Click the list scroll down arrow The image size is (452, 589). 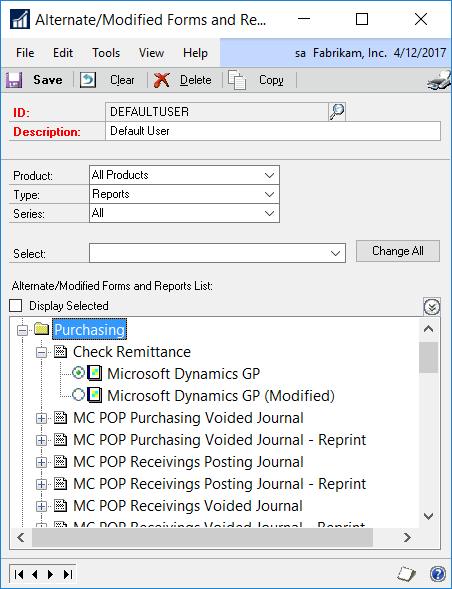point(428,517)
